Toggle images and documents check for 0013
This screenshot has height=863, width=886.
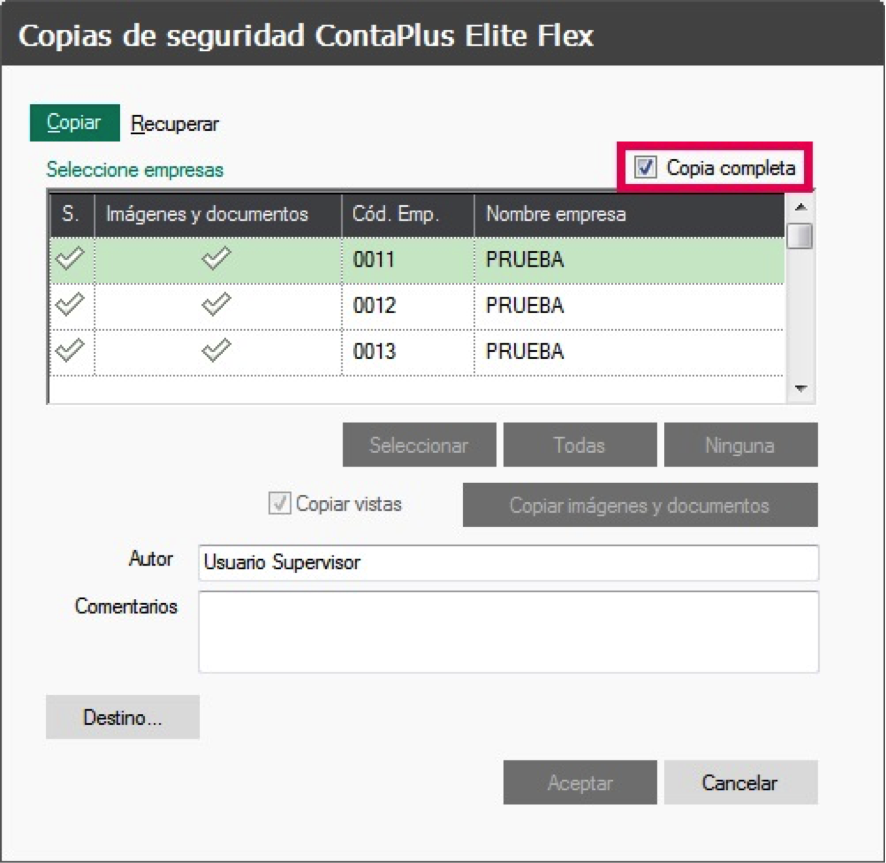[x=217, y=351]
